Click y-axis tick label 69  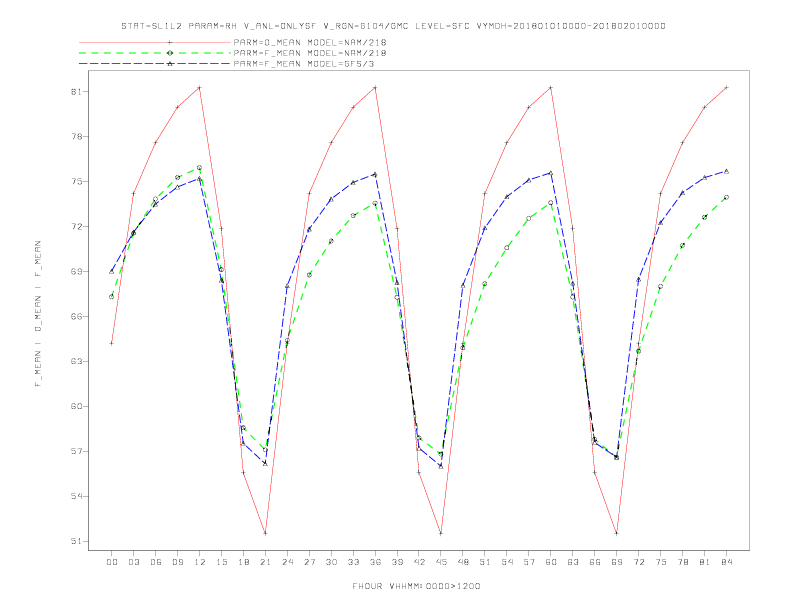click(77, 272)
